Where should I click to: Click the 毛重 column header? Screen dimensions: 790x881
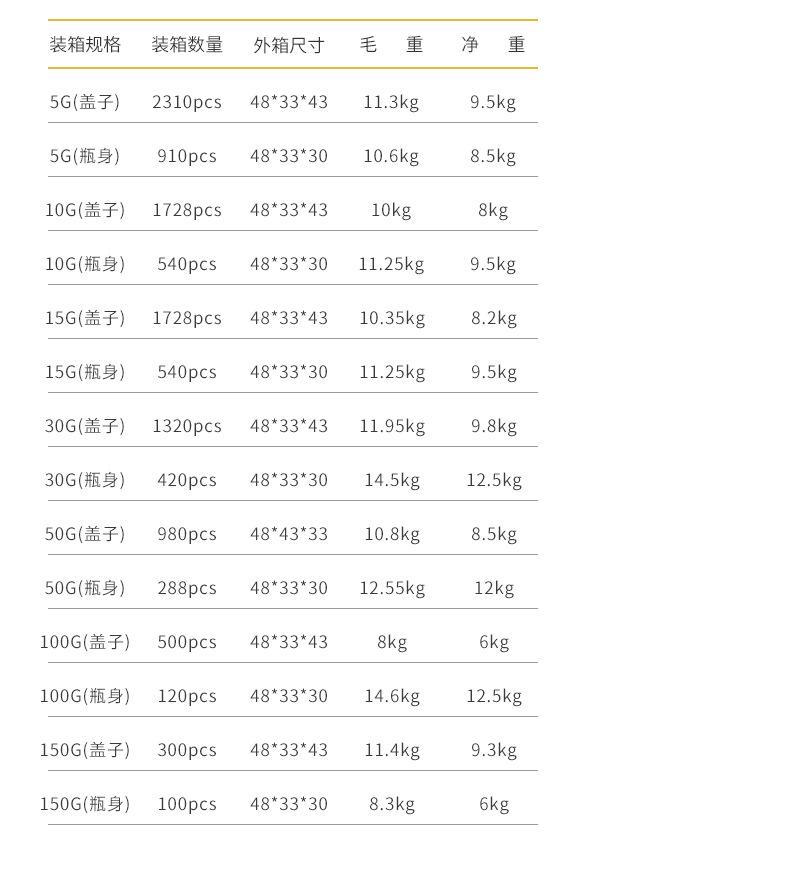(392, 45)
